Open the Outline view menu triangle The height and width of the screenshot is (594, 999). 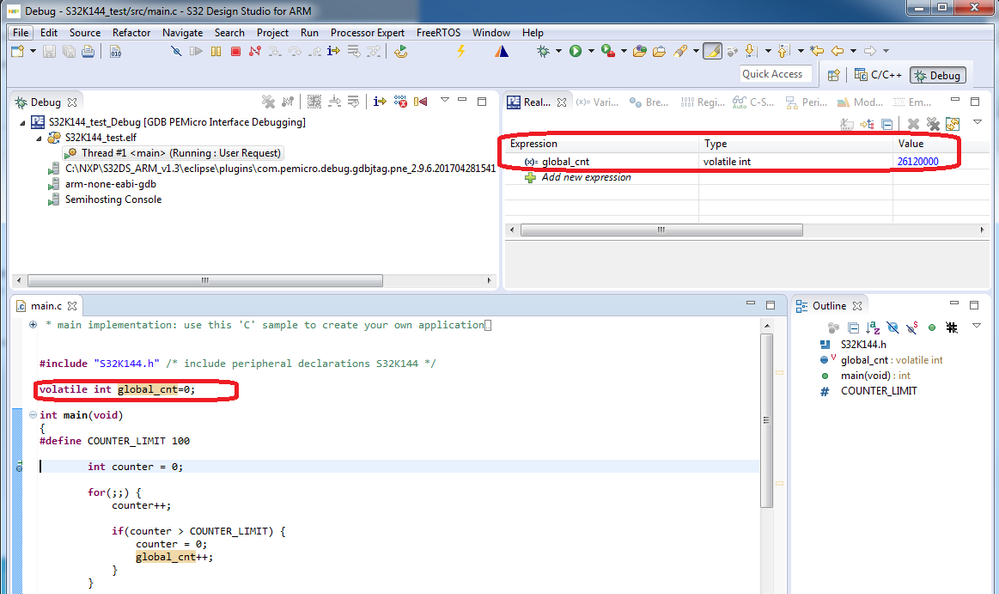coord(976,326)
